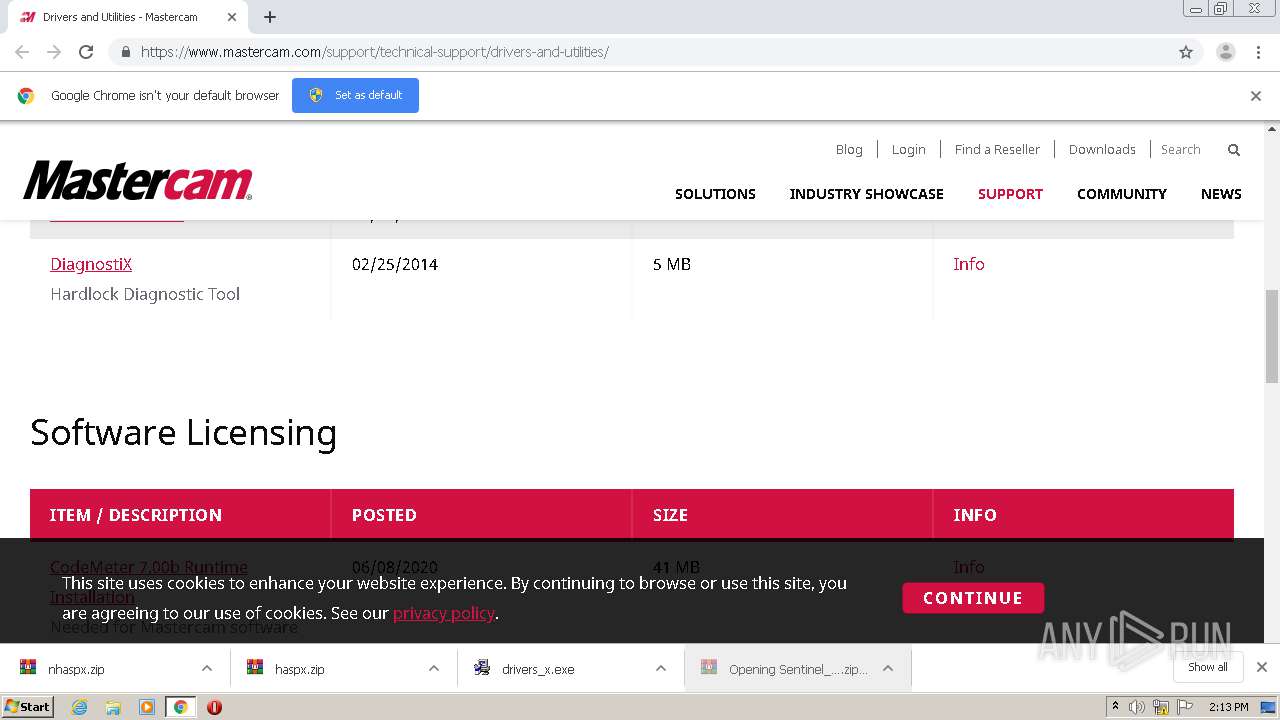
Task: Bookmark this page with the star icon
Action: point(1186,52)
